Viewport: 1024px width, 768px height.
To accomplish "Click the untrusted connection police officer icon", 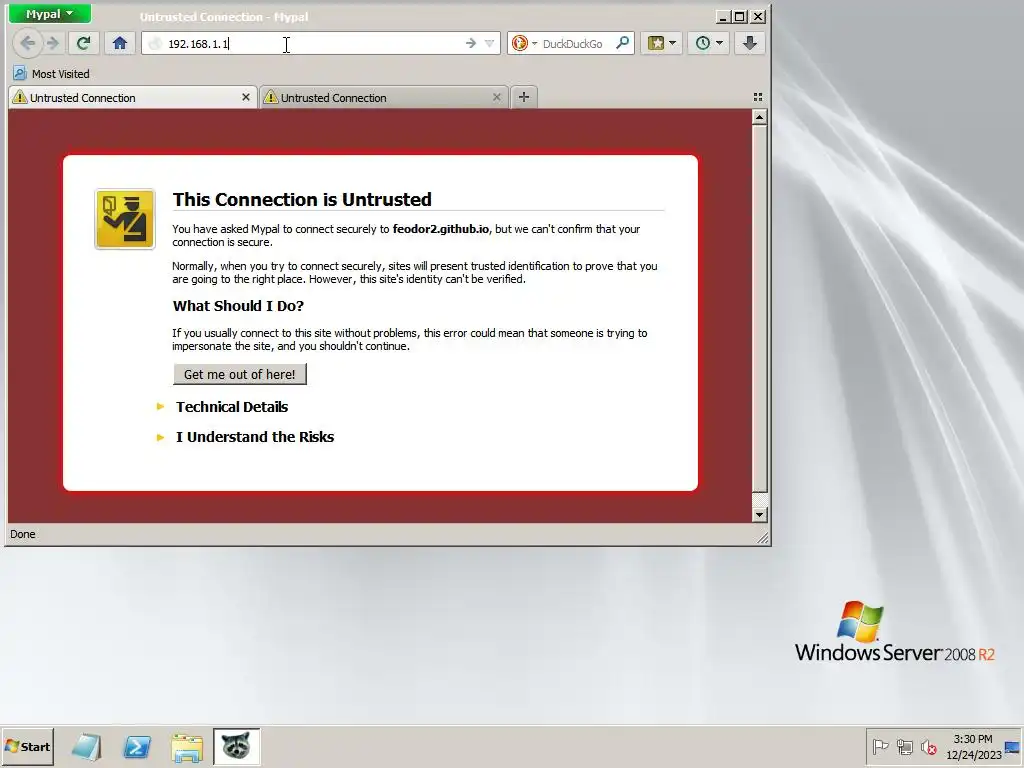I will coord(125,219).
